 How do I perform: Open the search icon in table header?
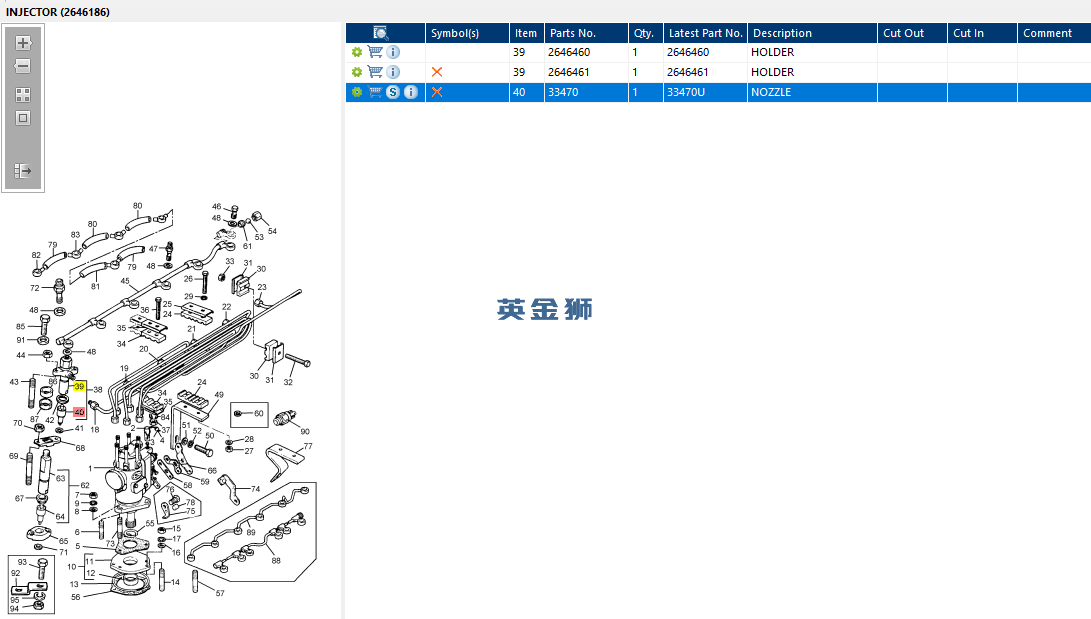(381, 33)
